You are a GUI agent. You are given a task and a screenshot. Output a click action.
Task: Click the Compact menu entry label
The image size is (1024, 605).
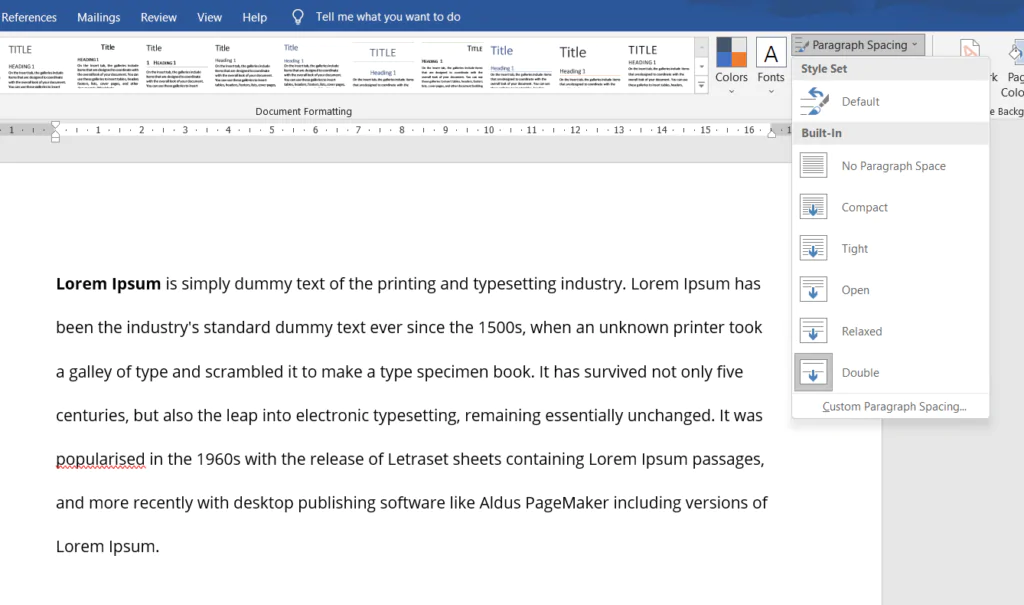tap(864, 207)
